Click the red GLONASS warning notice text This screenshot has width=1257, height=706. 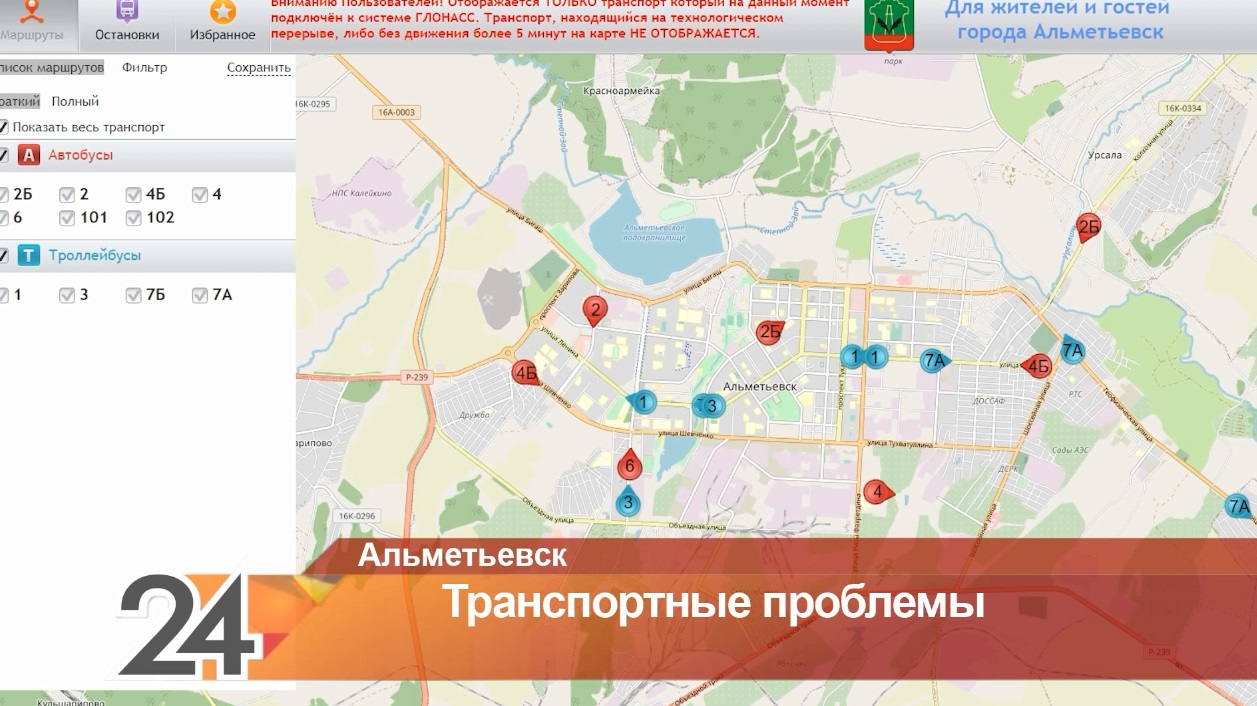tap(560, 20)
